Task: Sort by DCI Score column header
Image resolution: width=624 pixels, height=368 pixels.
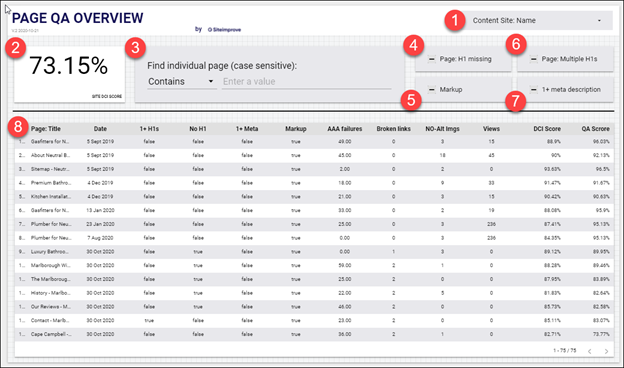Action: pos(547,129)
